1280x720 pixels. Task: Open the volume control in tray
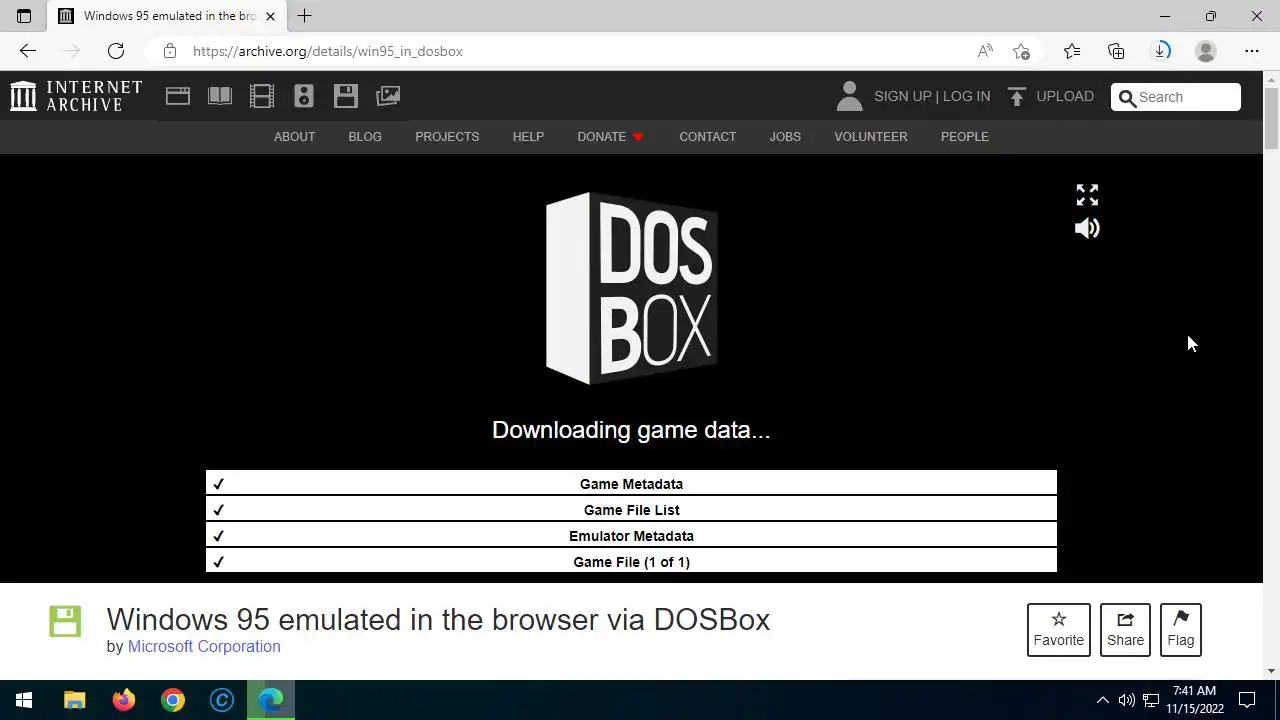pyautogui.click(x=1127, y=700)
